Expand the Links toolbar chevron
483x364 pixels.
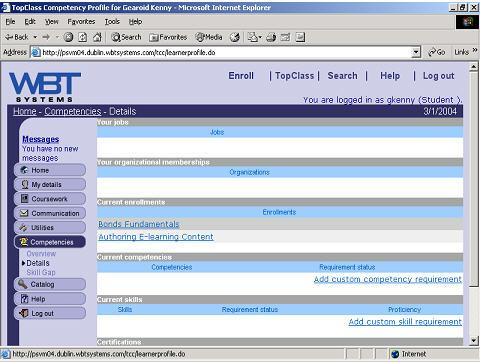475,51
